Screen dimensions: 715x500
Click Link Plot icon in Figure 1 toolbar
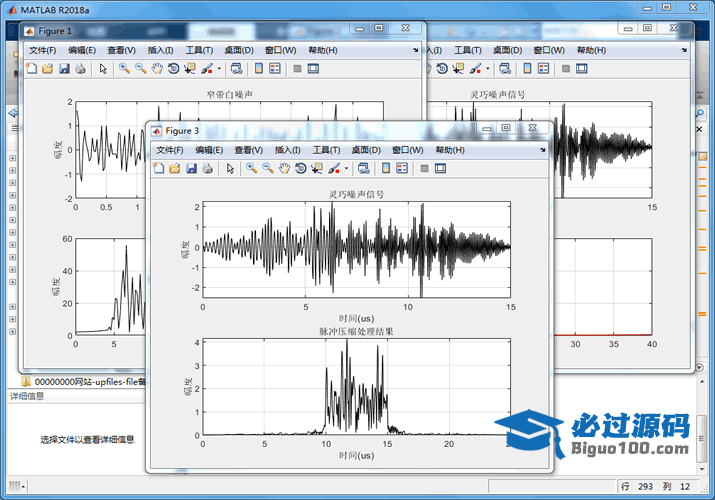[x=236, y=69]
